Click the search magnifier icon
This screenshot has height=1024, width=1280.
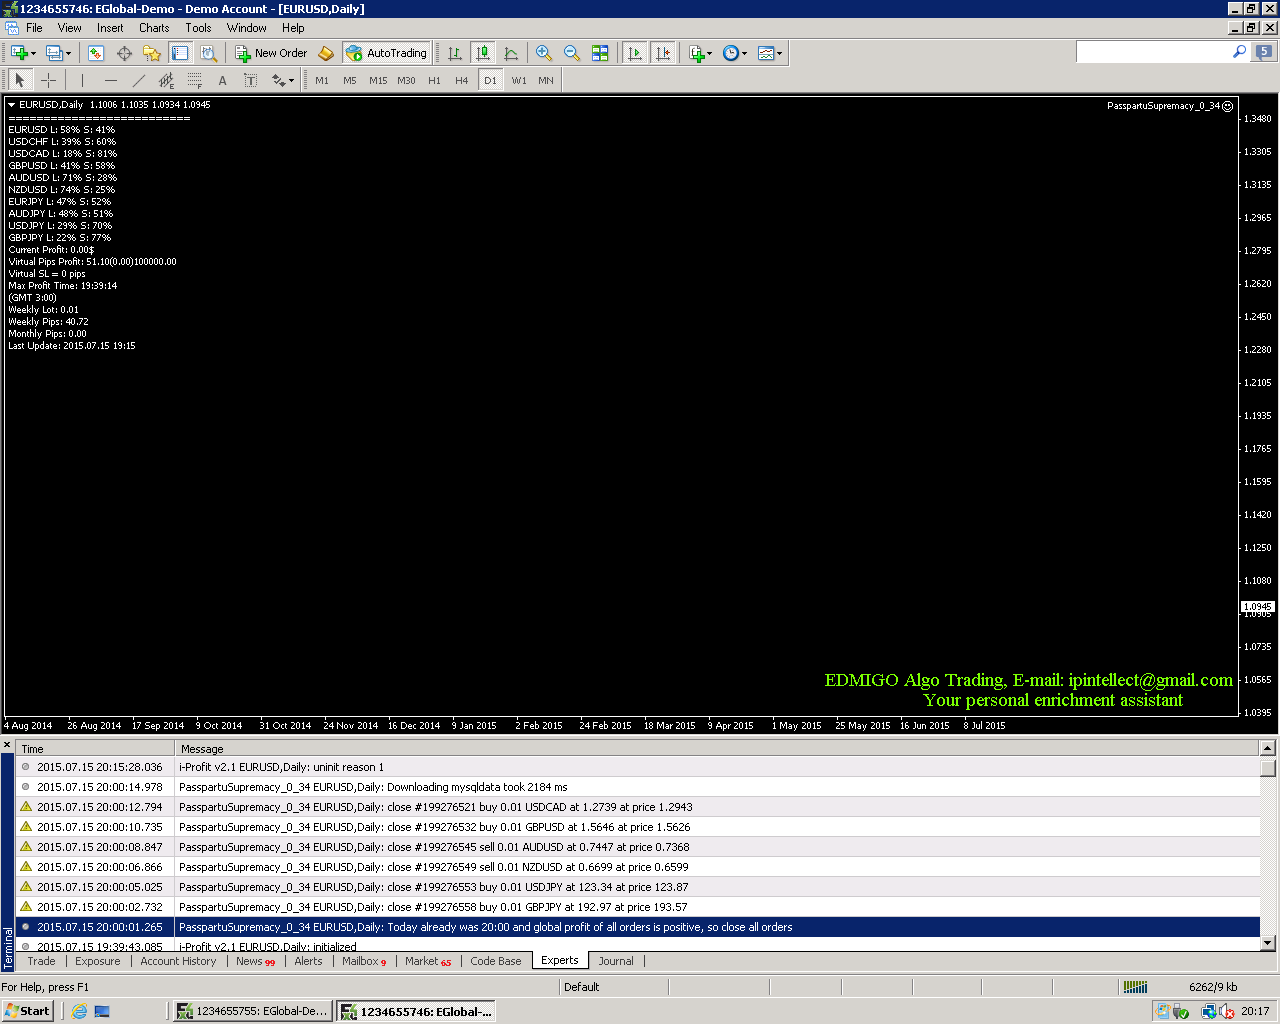point(1240,52)
